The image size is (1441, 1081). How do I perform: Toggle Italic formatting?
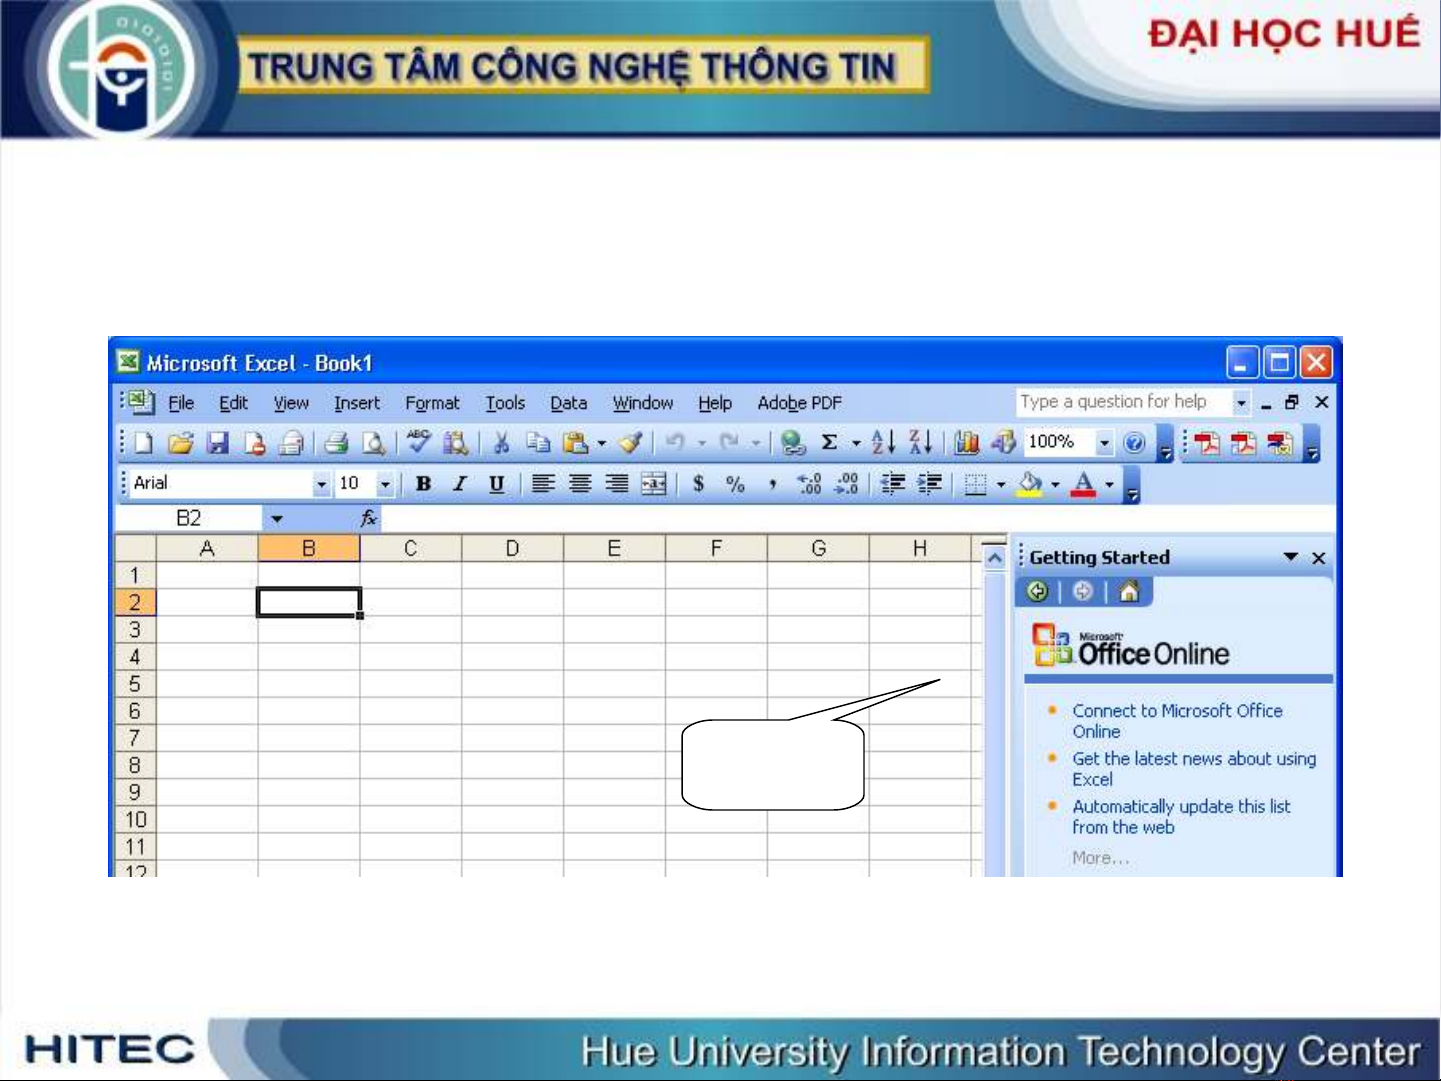pyautogui.click(x=459, y=484)
